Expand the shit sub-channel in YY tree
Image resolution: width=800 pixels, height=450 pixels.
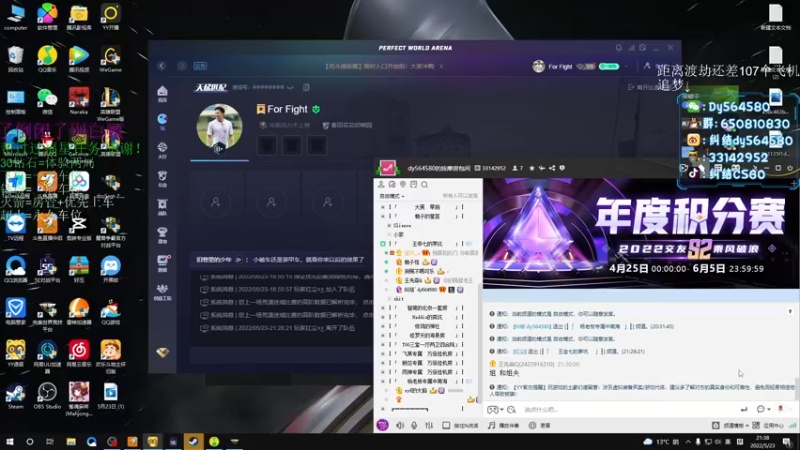[389, 298]
